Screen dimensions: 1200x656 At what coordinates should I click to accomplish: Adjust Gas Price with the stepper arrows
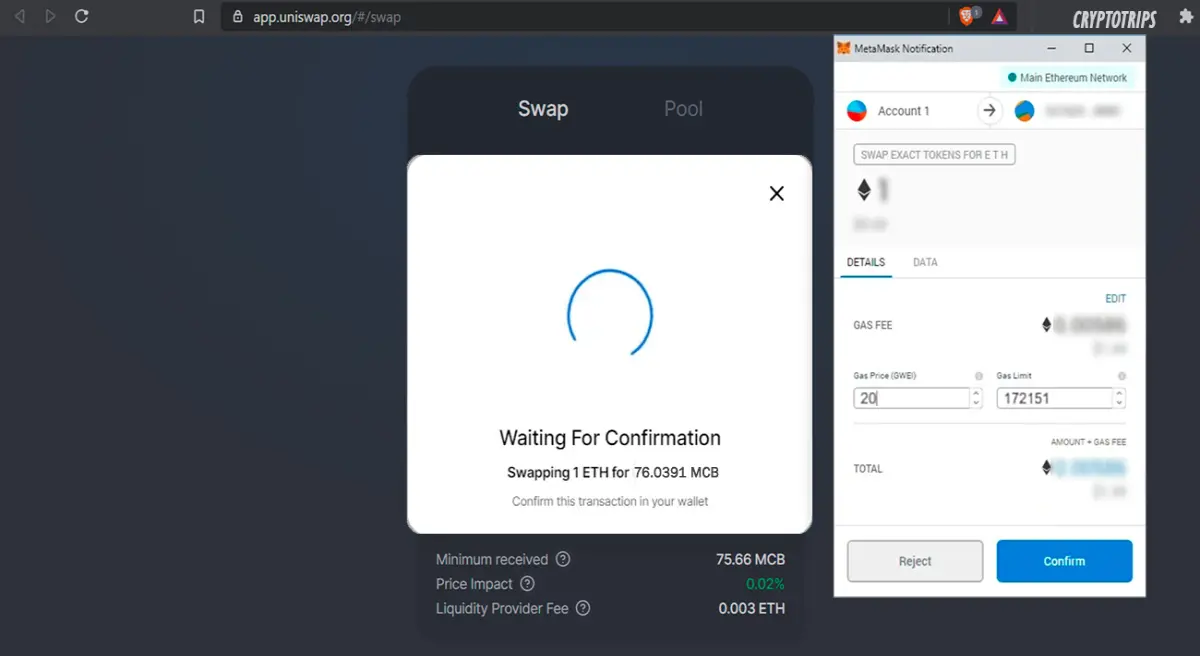tap(976, 398)
